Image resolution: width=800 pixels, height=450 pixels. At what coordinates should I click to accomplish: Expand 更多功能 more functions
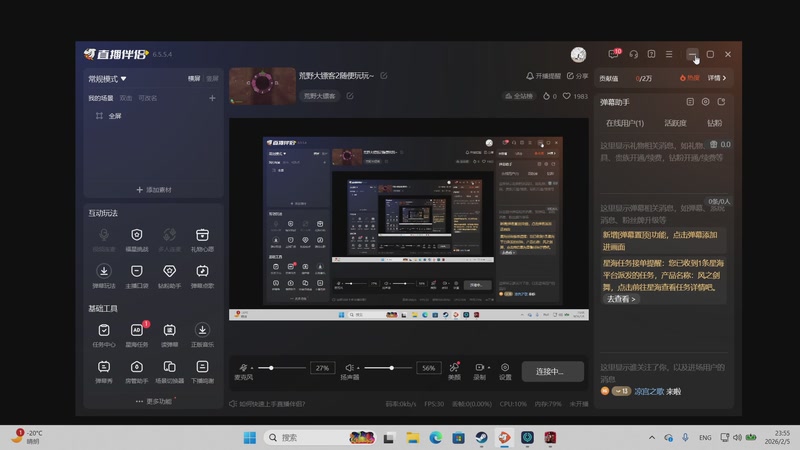(x=154, y=401)
